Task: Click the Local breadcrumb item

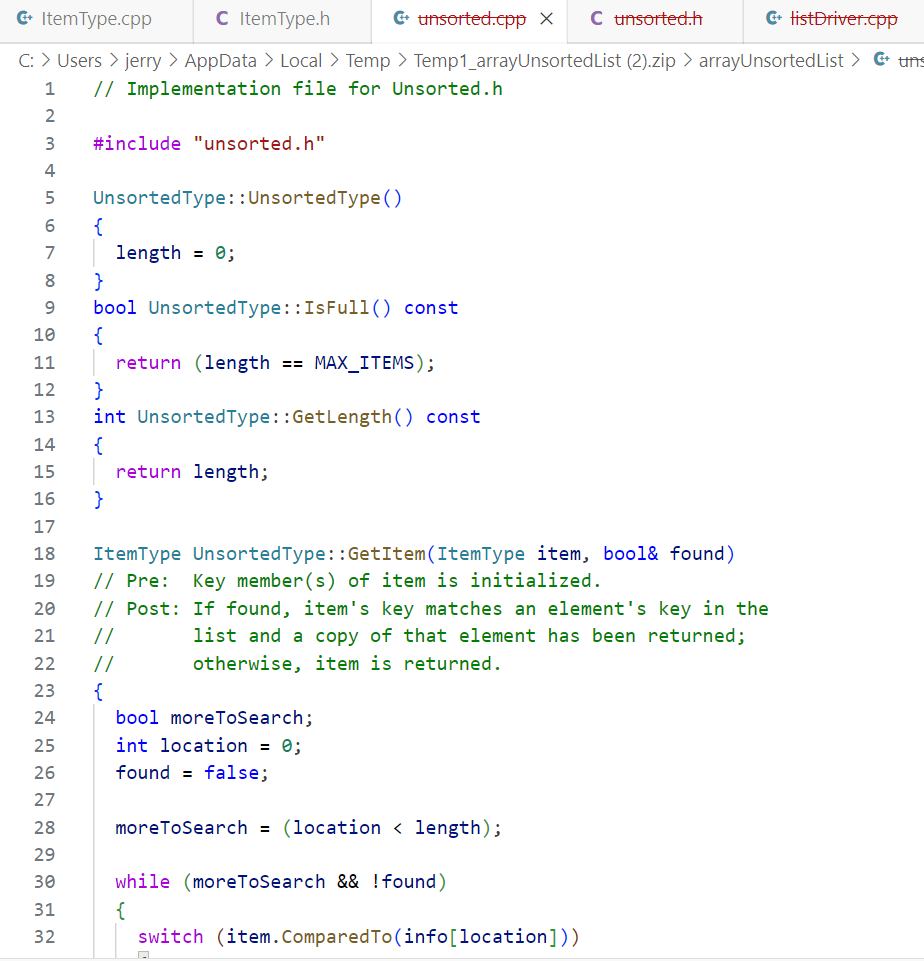Action: [x=301, y=60]
